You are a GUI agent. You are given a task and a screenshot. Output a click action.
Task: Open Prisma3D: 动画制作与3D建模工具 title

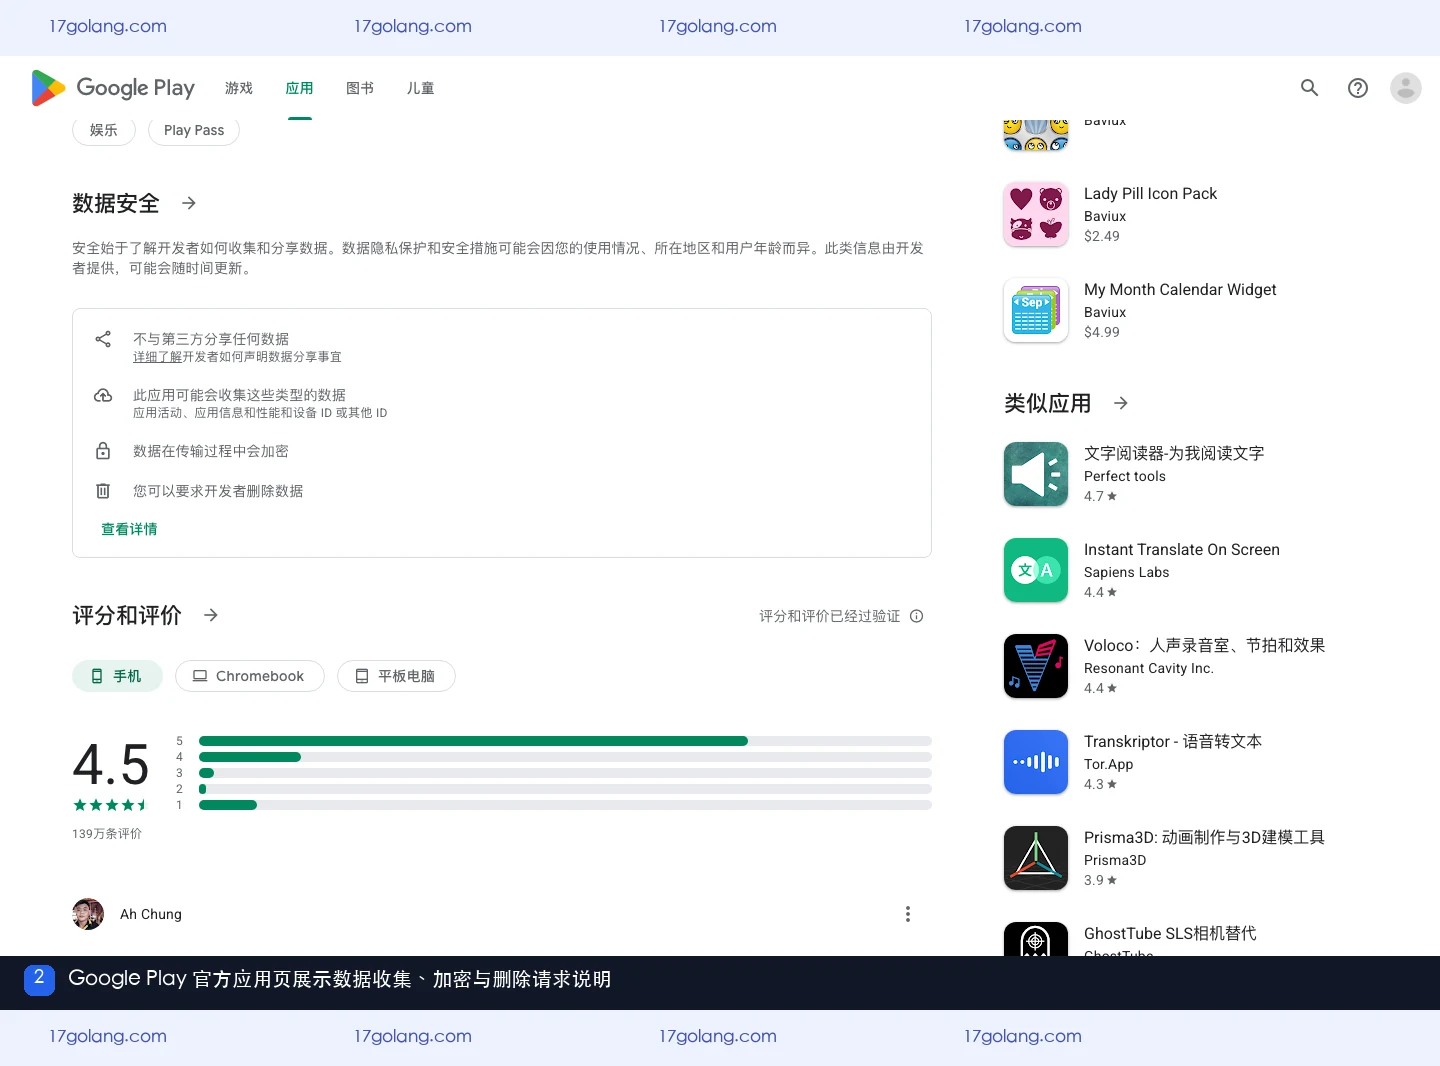[1204, 837]
